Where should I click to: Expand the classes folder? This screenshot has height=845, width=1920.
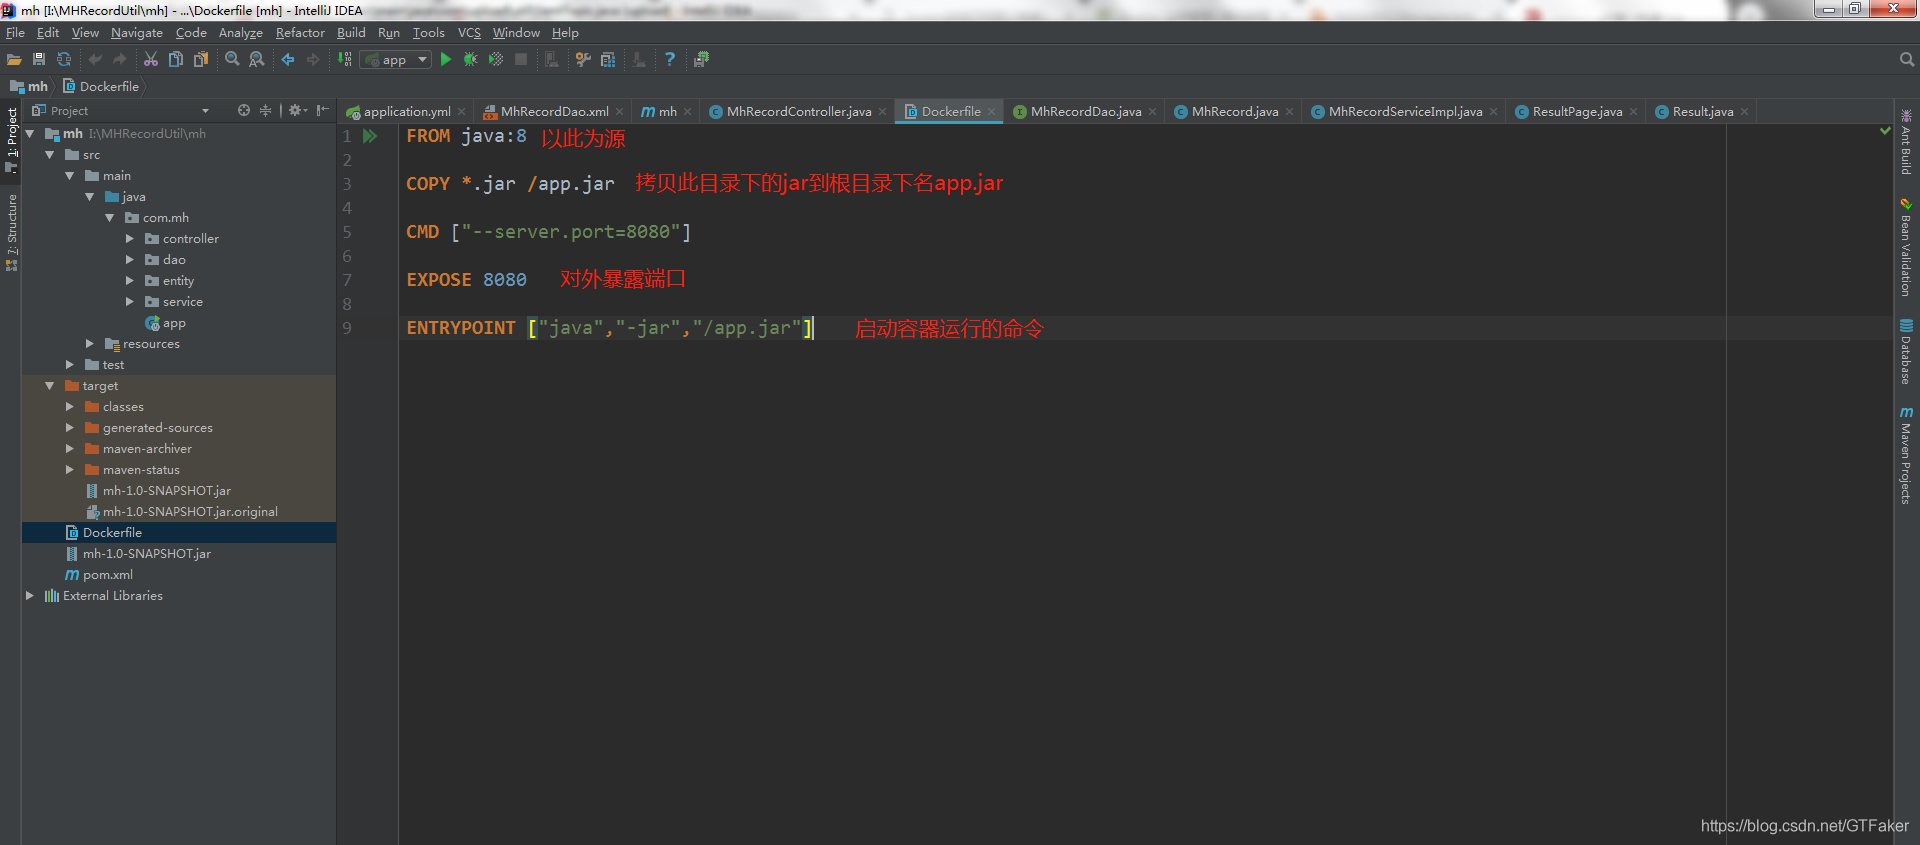pyautogui.click(x=70, y=406)
